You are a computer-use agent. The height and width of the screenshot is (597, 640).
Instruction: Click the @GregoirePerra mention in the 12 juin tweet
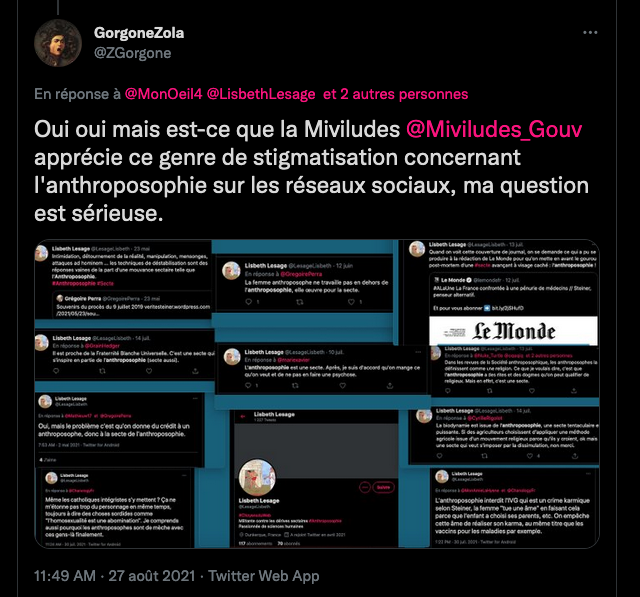pos(301,274)
